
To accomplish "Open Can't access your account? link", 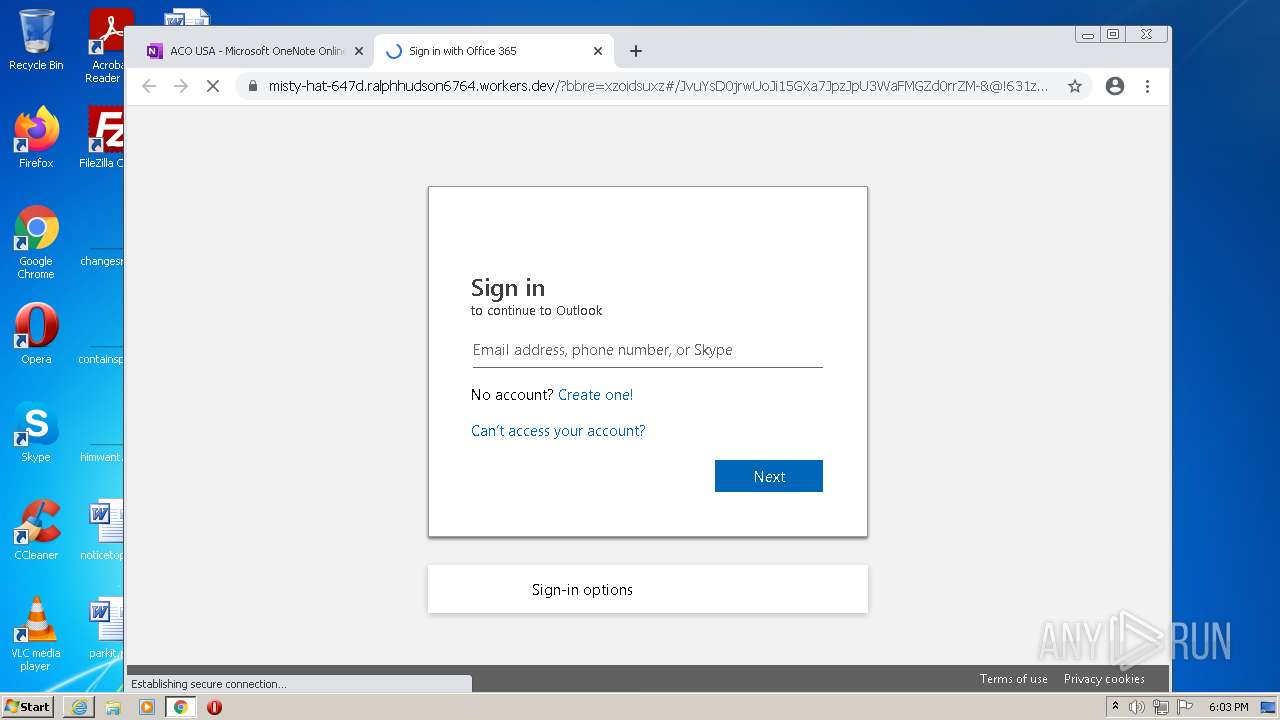I will (558, 431).
